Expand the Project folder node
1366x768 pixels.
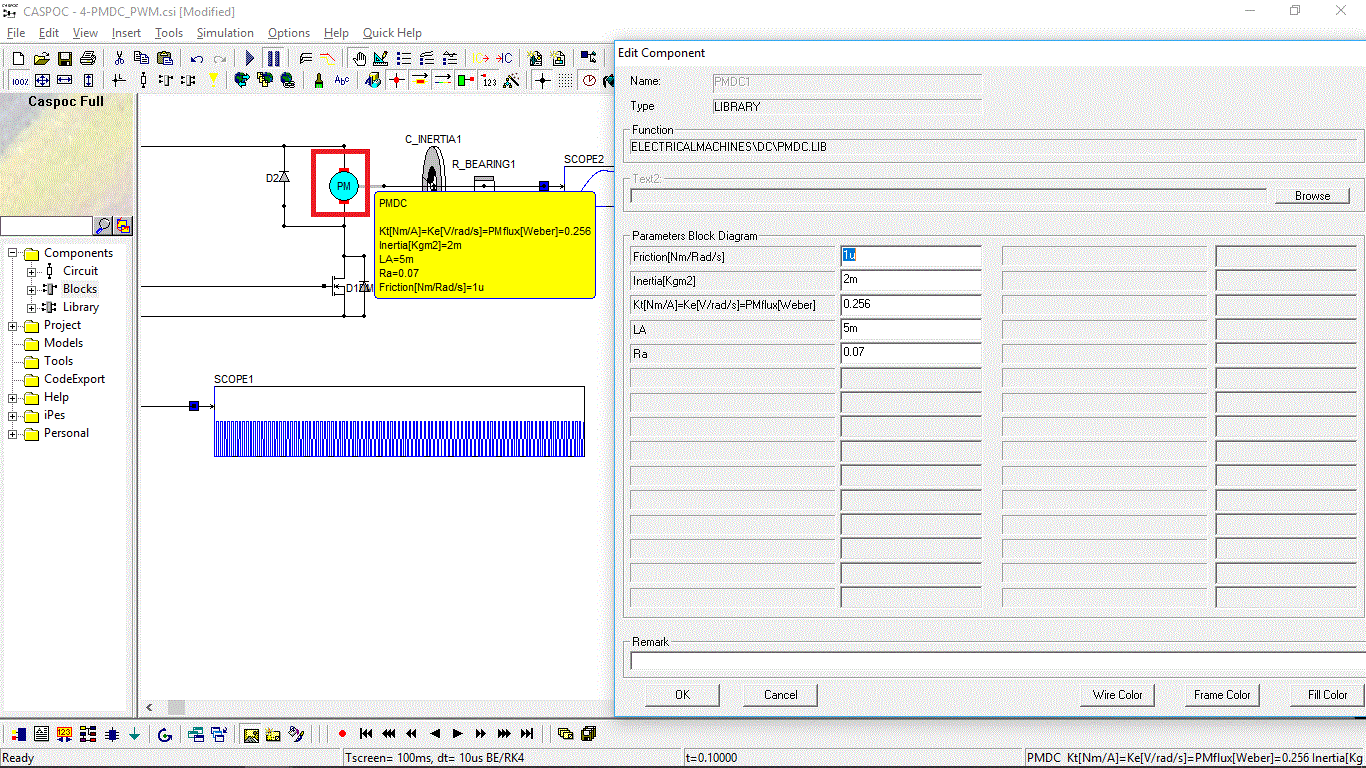(x=14, y=325)
